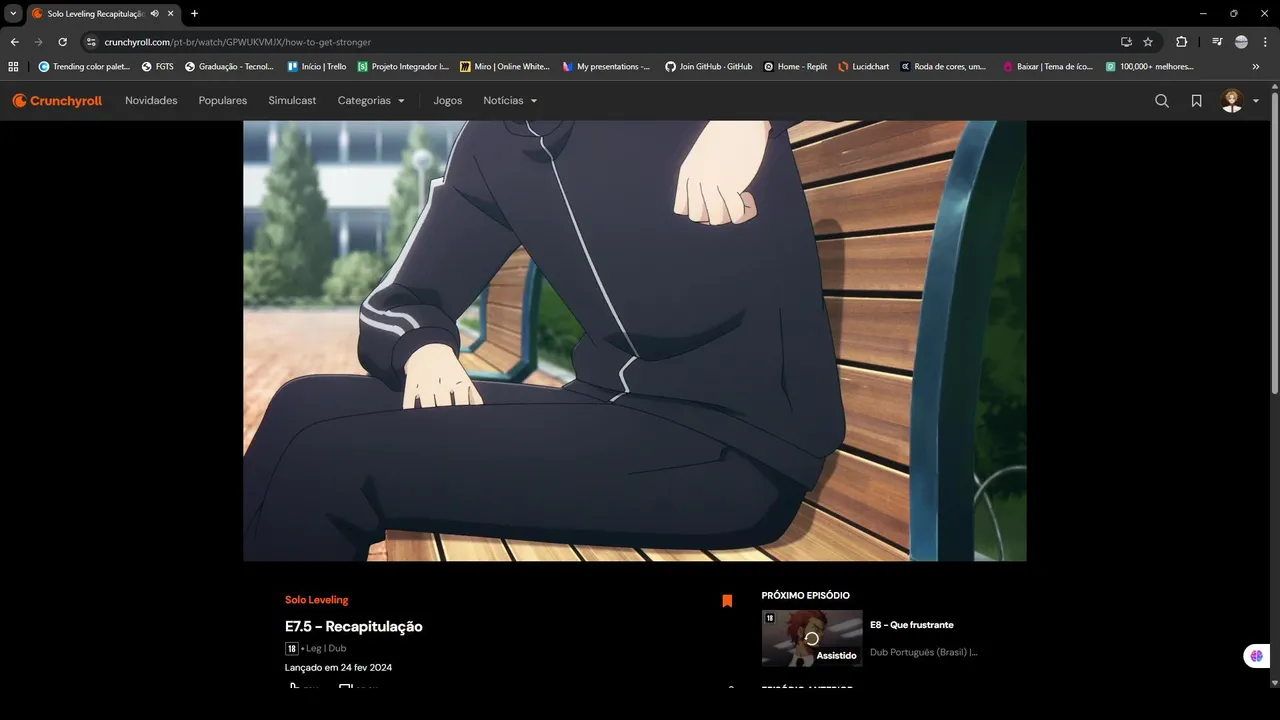The height and width of the screenshot is (720, 1280).
Task: Open the Join GitHub bookmark
Action: (708, 67)
